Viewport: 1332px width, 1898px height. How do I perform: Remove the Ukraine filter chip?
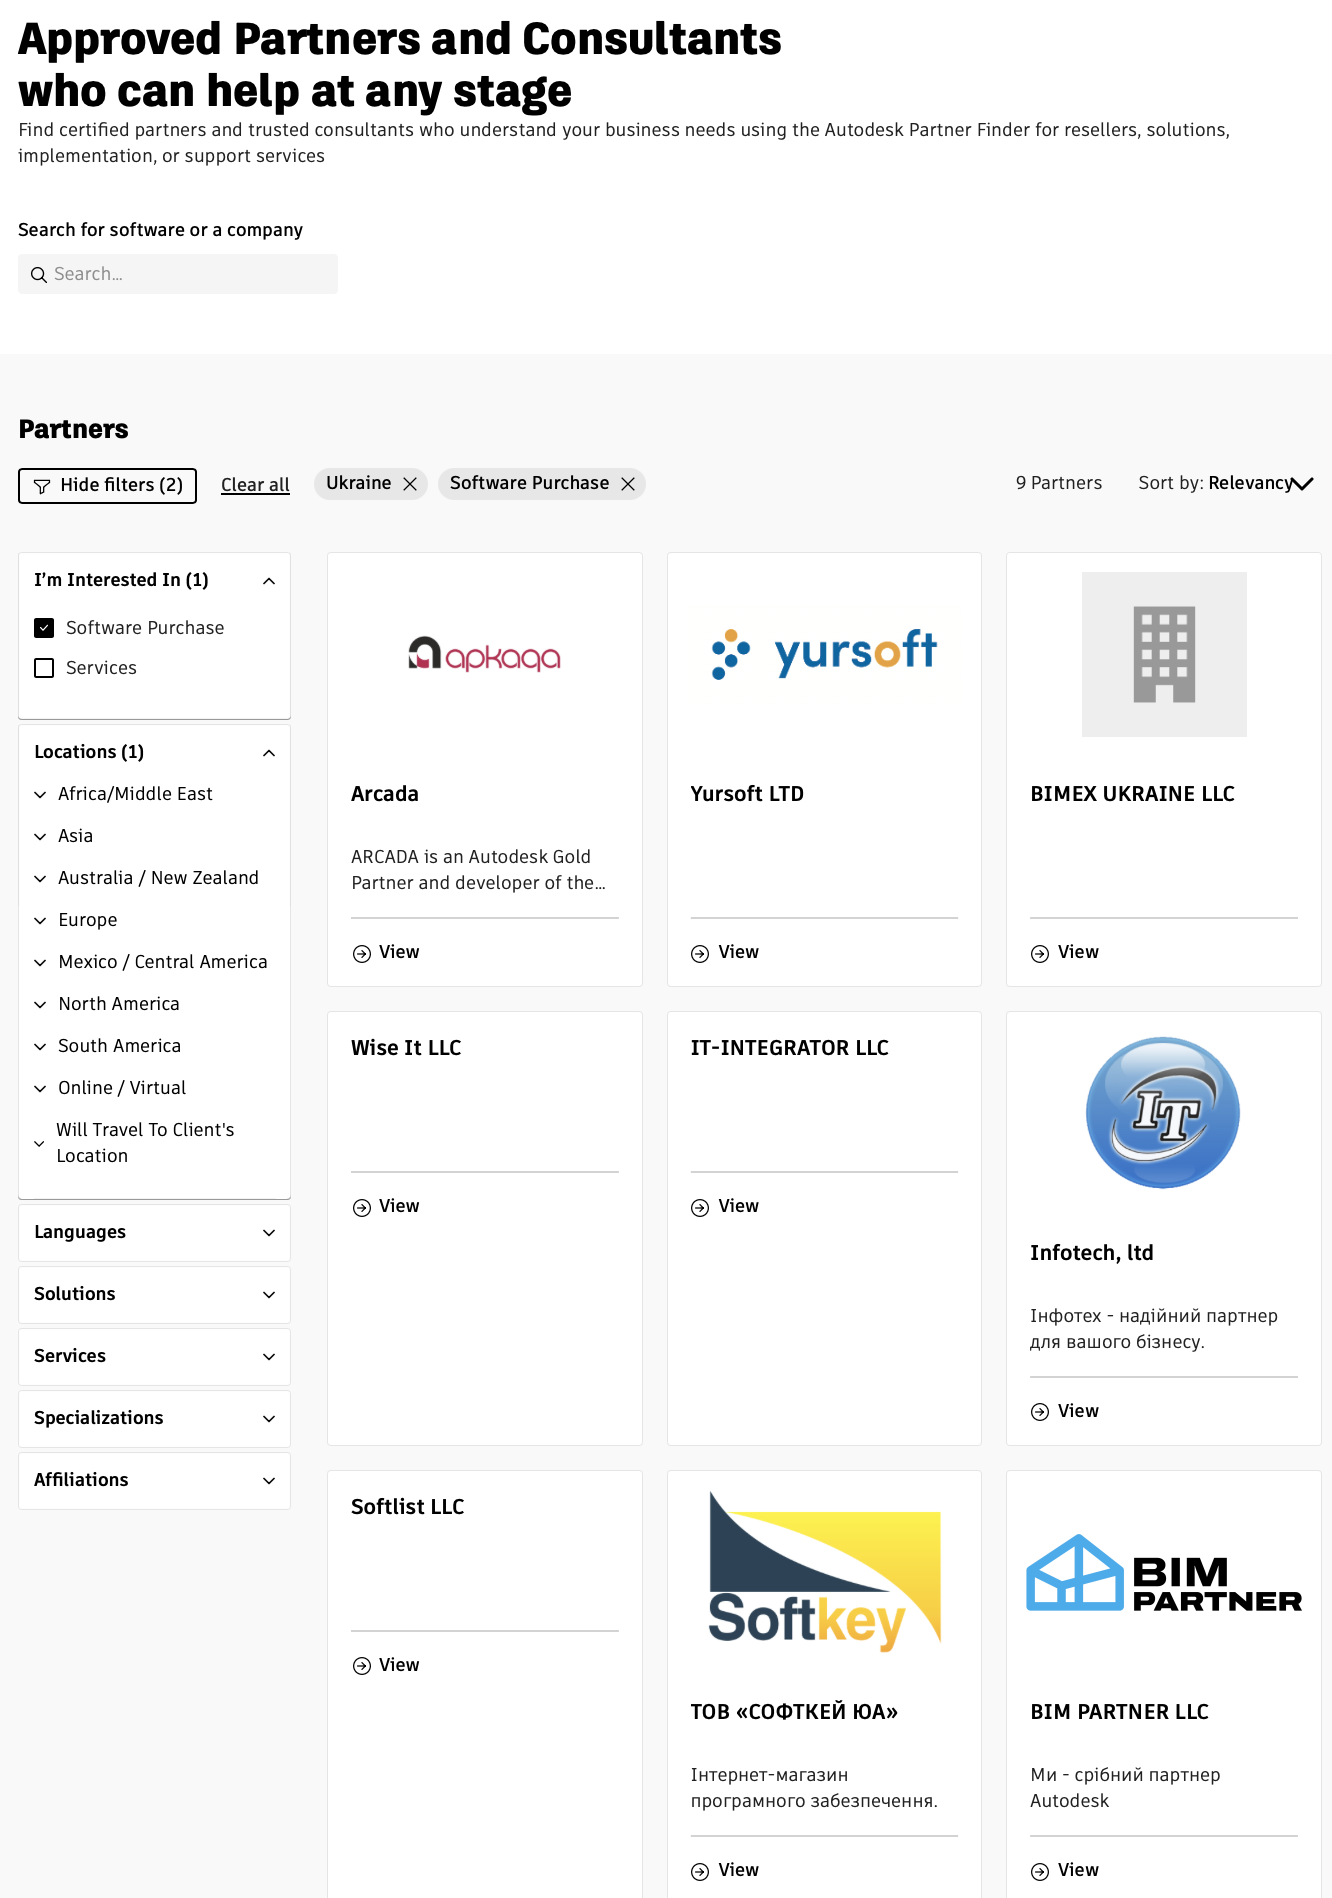pyautogui.click(x=410, y=484)
